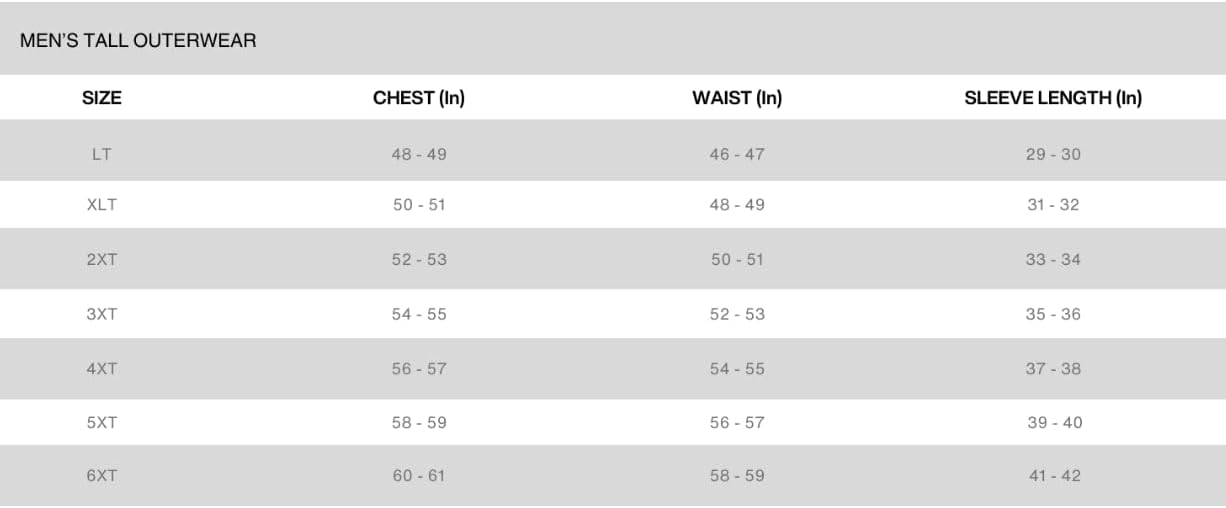Click the LT size row label
This screenshot has width=1226, height=508.
[102, 154]
